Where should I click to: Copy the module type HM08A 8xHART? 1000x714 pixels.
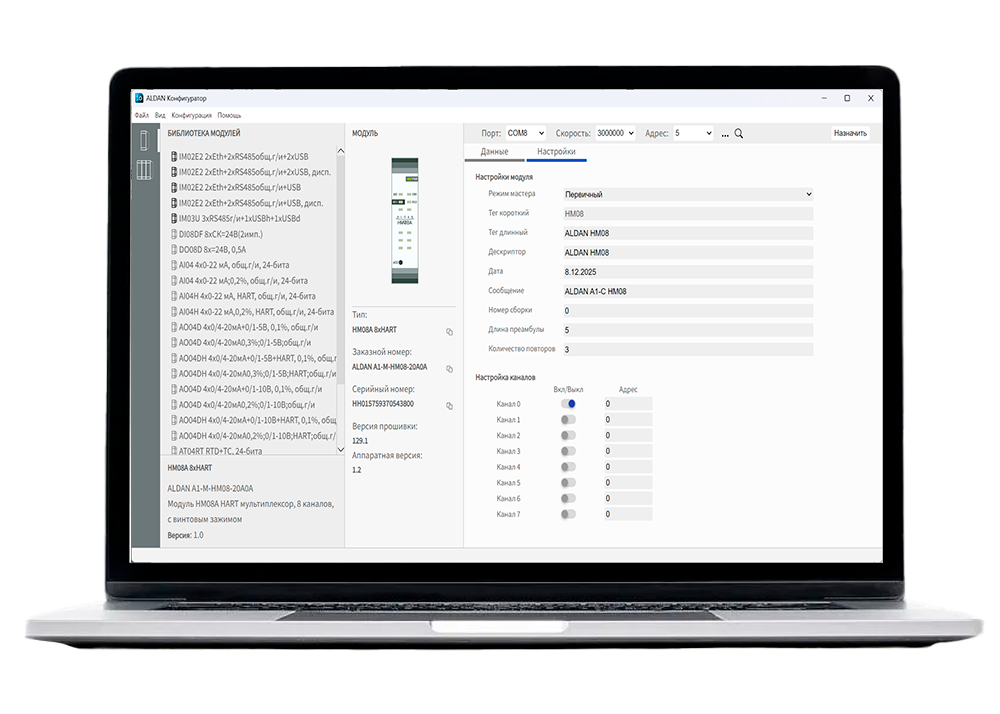pos(449,331)
